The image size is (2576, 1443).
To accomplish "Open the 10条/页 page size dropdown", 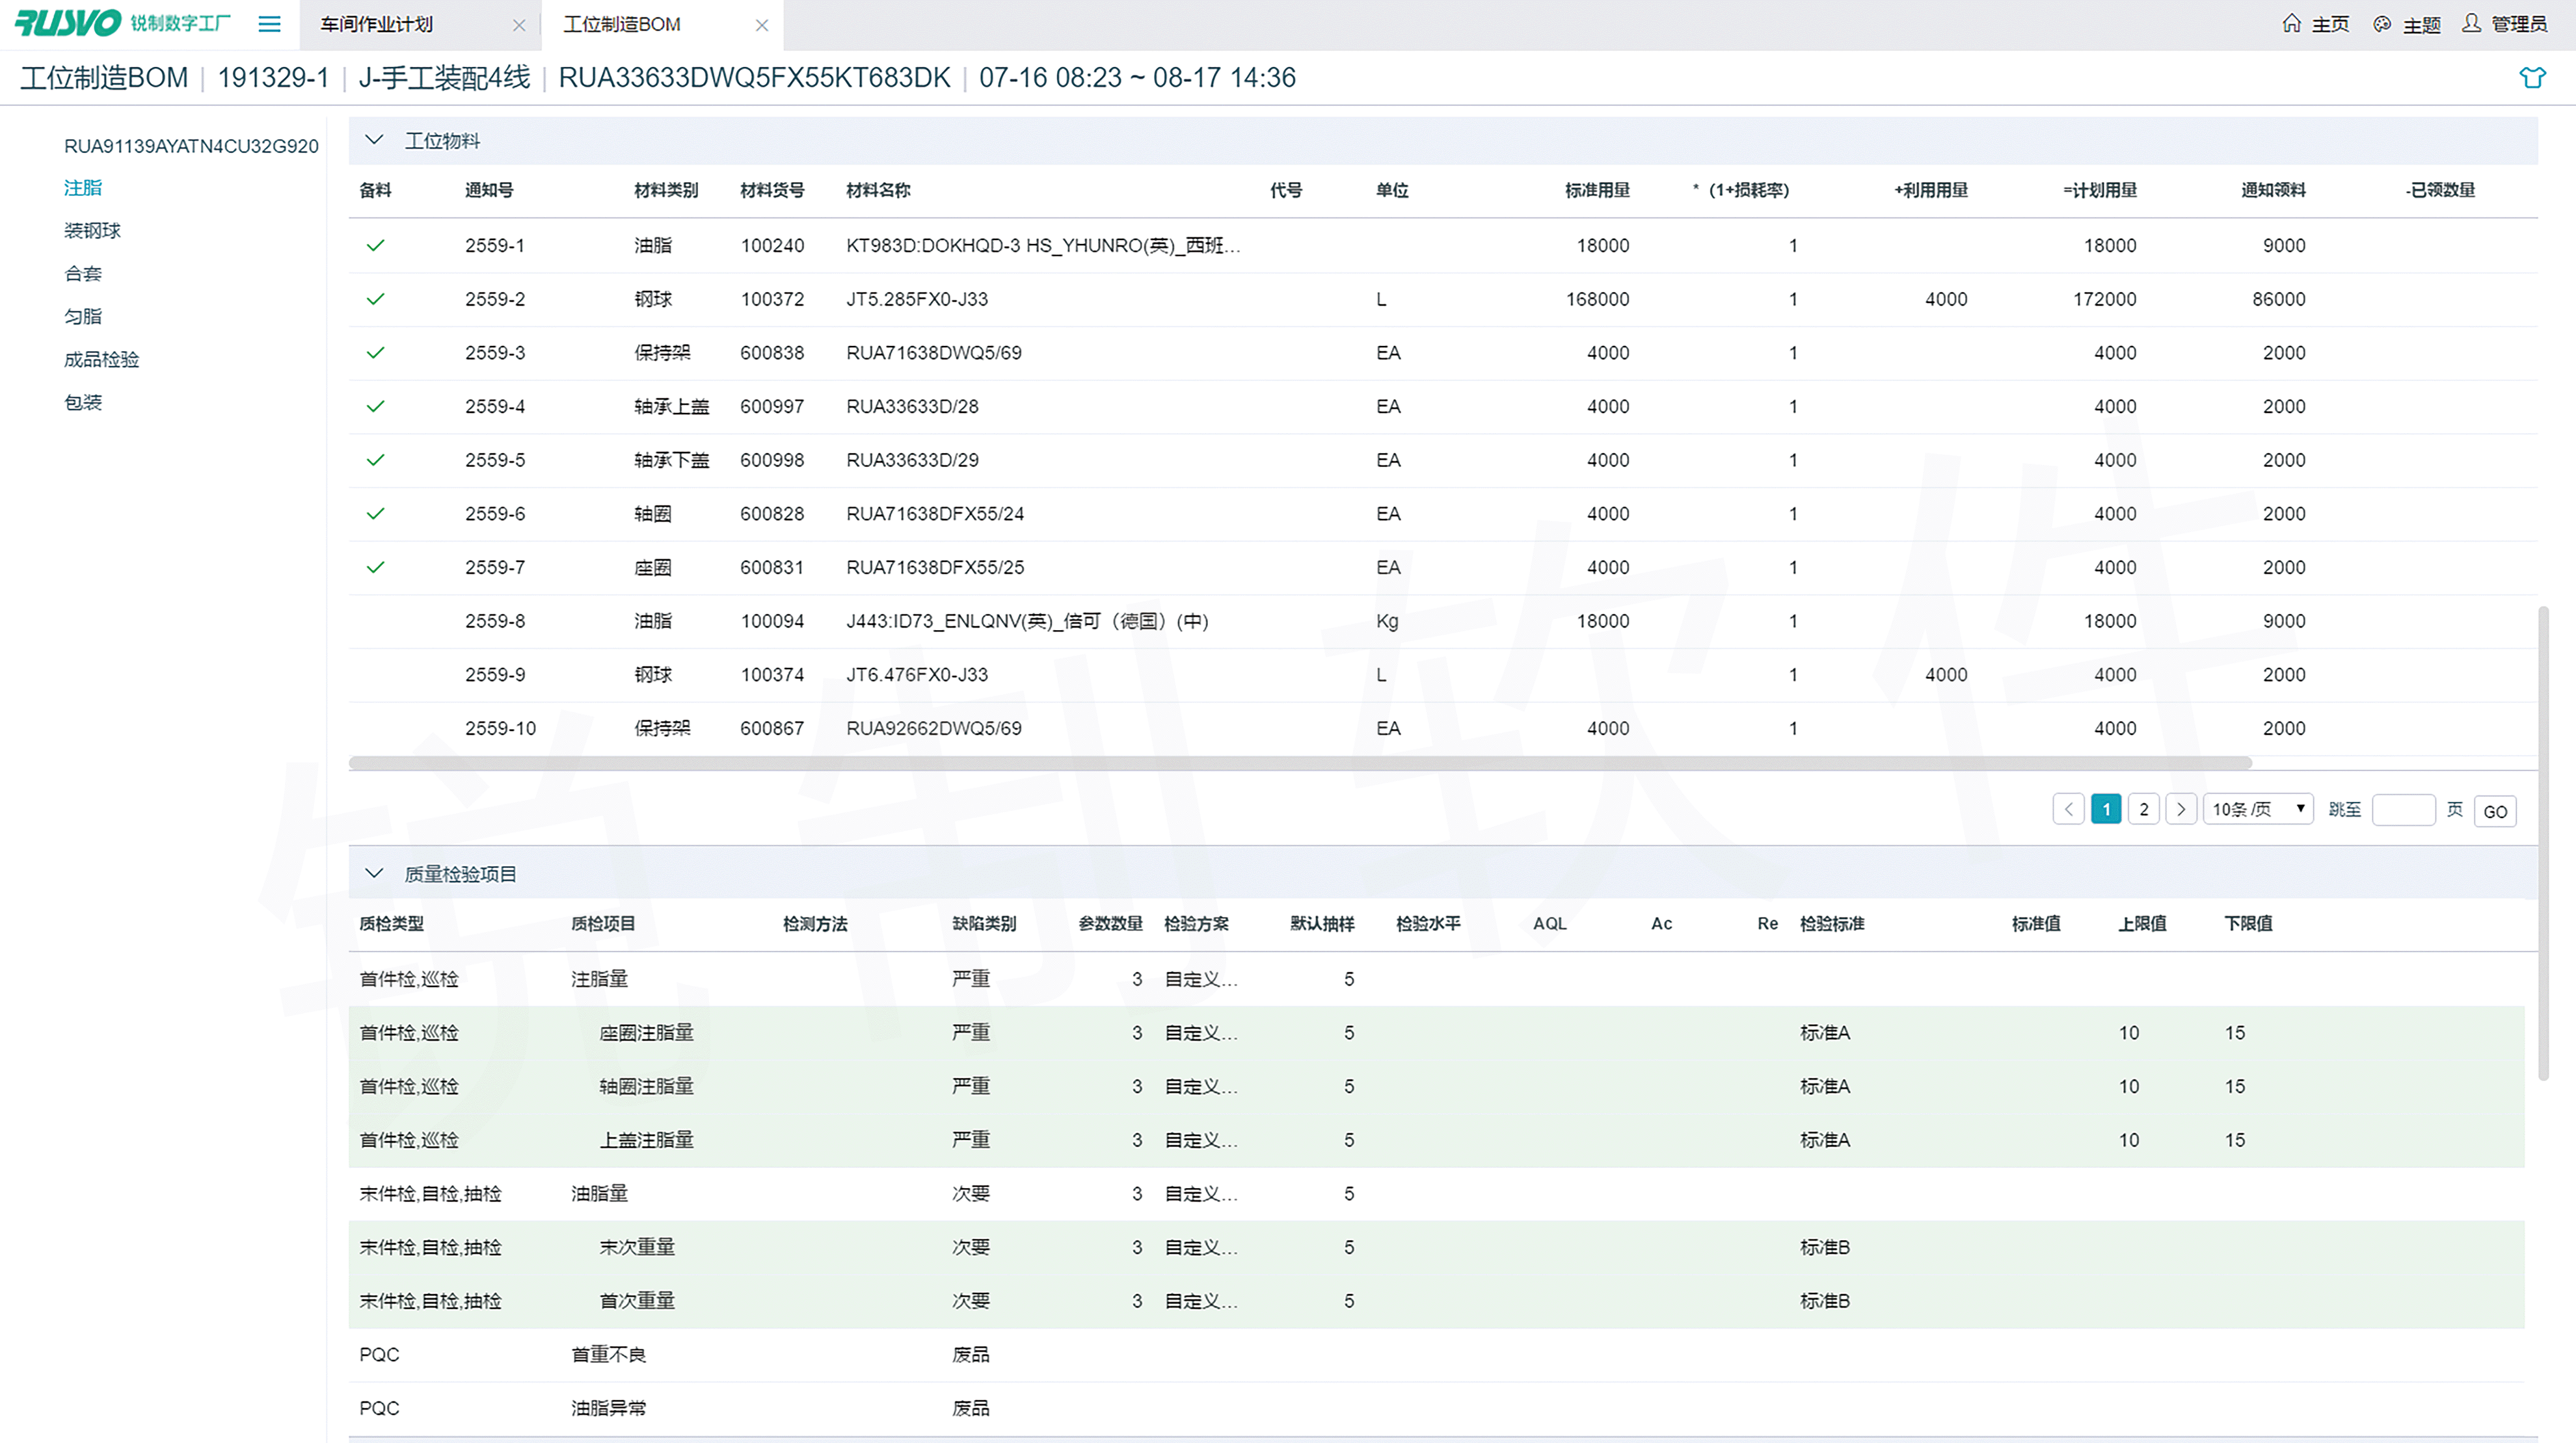I will tap(2258, 809).
